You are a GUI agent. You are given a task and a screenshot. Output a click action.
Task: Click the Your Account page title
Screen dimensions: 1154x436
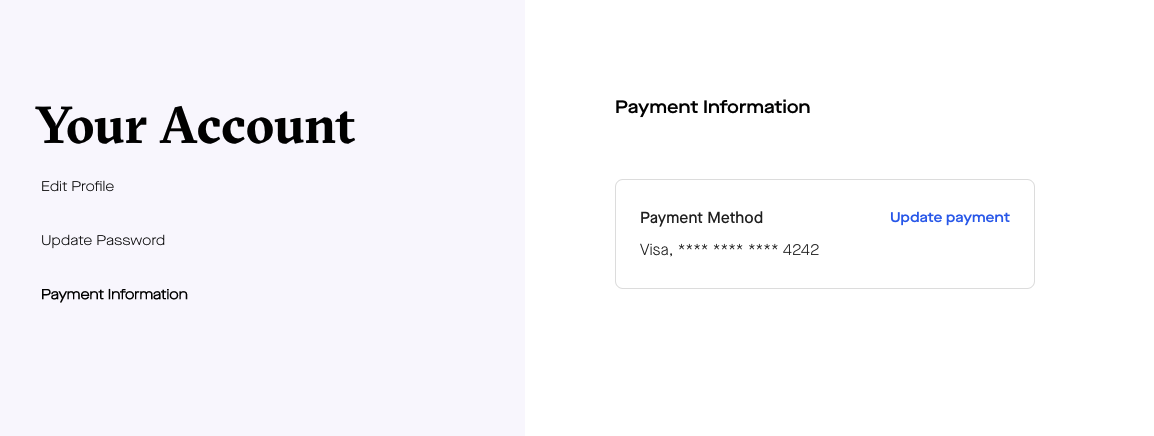point(195,126)
